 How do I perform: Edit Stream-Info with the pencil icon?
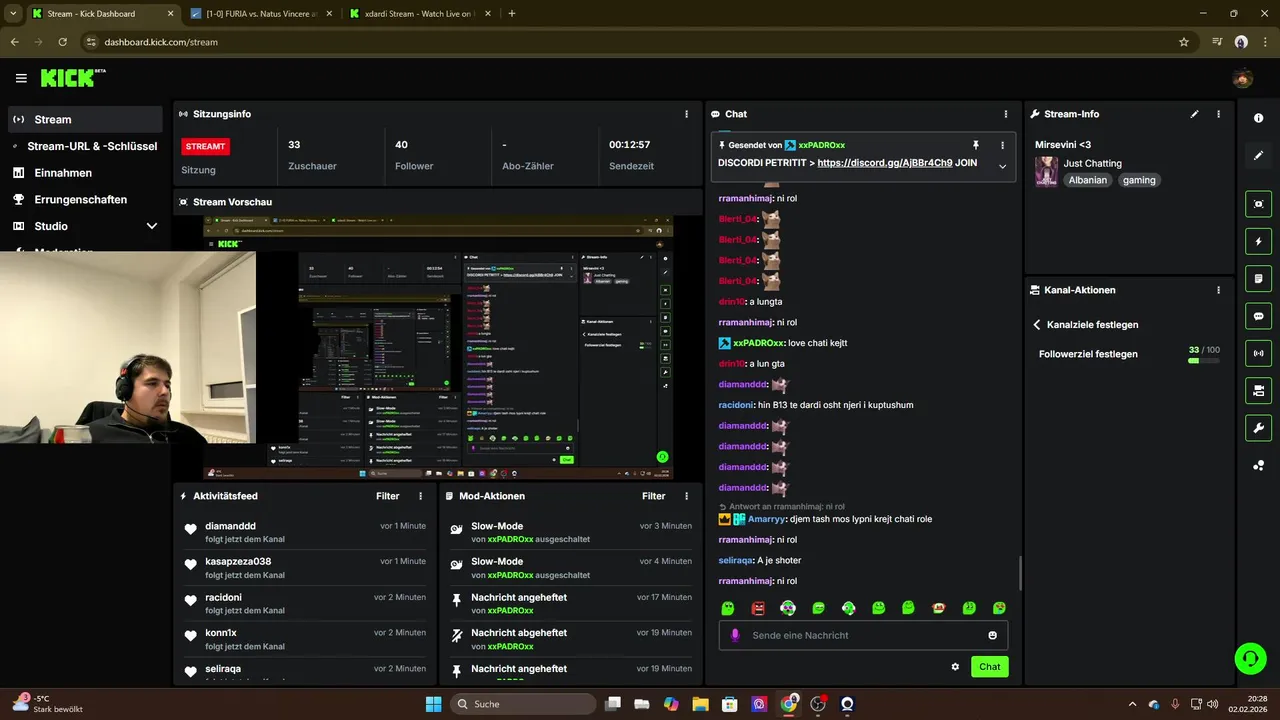1194,114
